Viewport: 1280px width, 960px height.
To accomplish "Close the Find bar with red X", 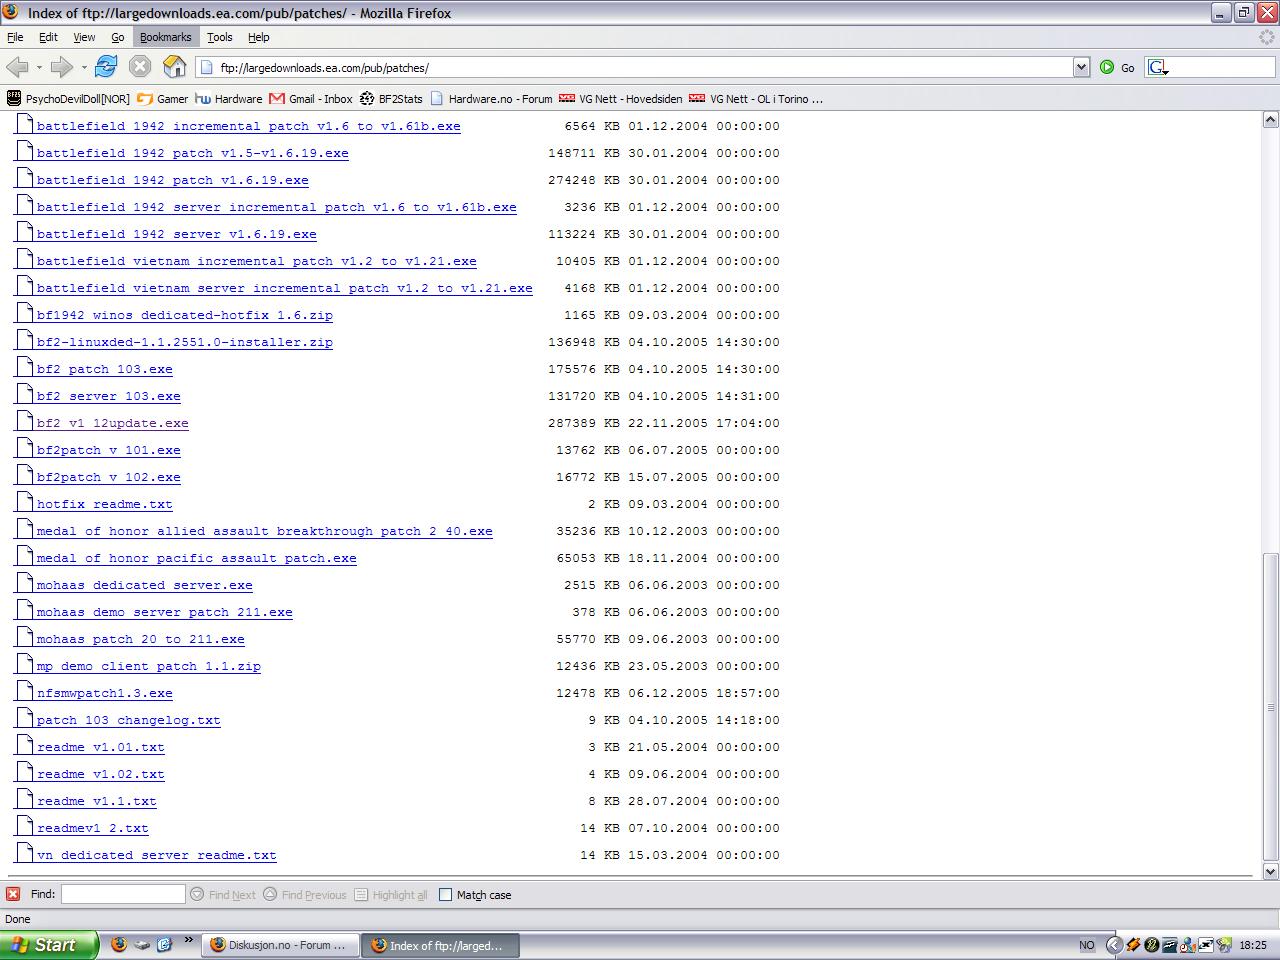I will [13, 894].
